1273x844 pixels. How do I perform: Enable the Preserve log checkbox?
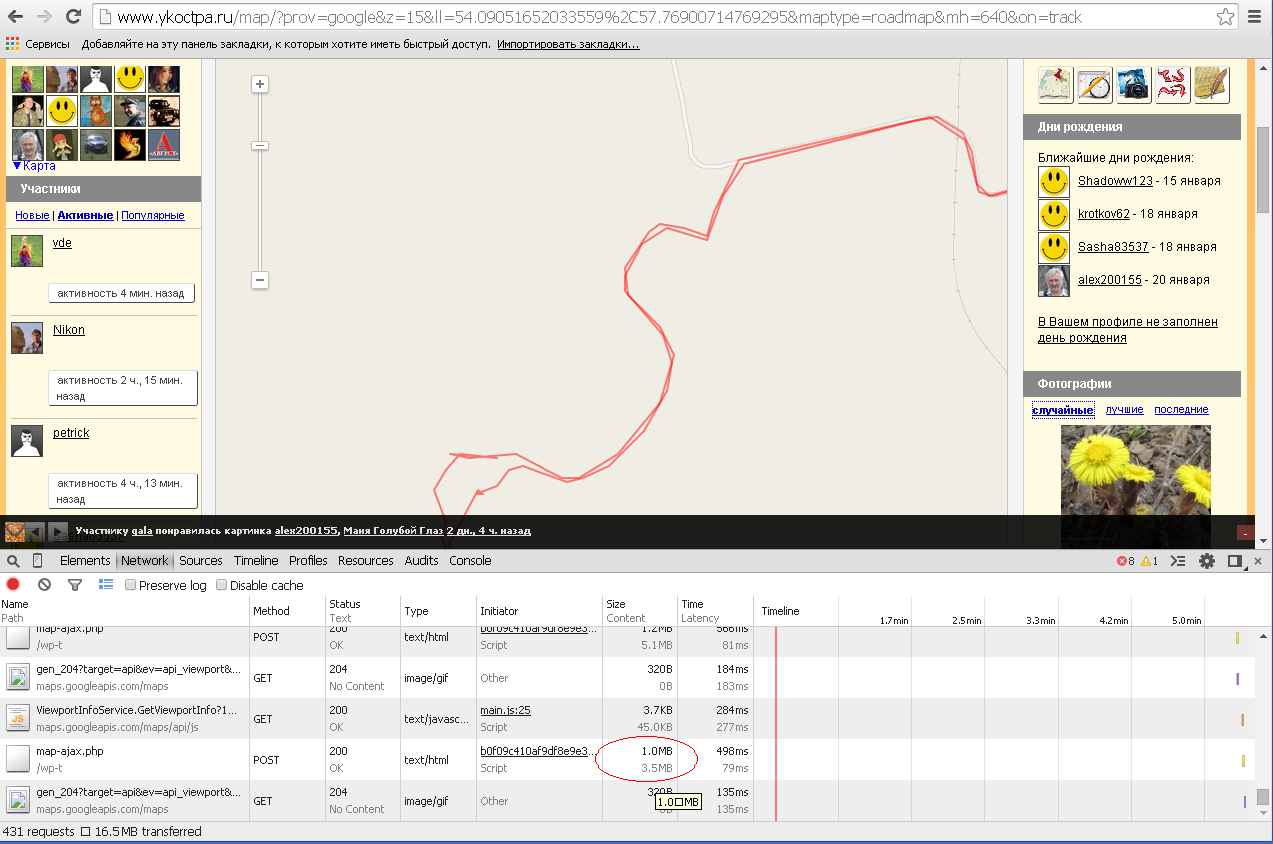(x=131, y=586)
